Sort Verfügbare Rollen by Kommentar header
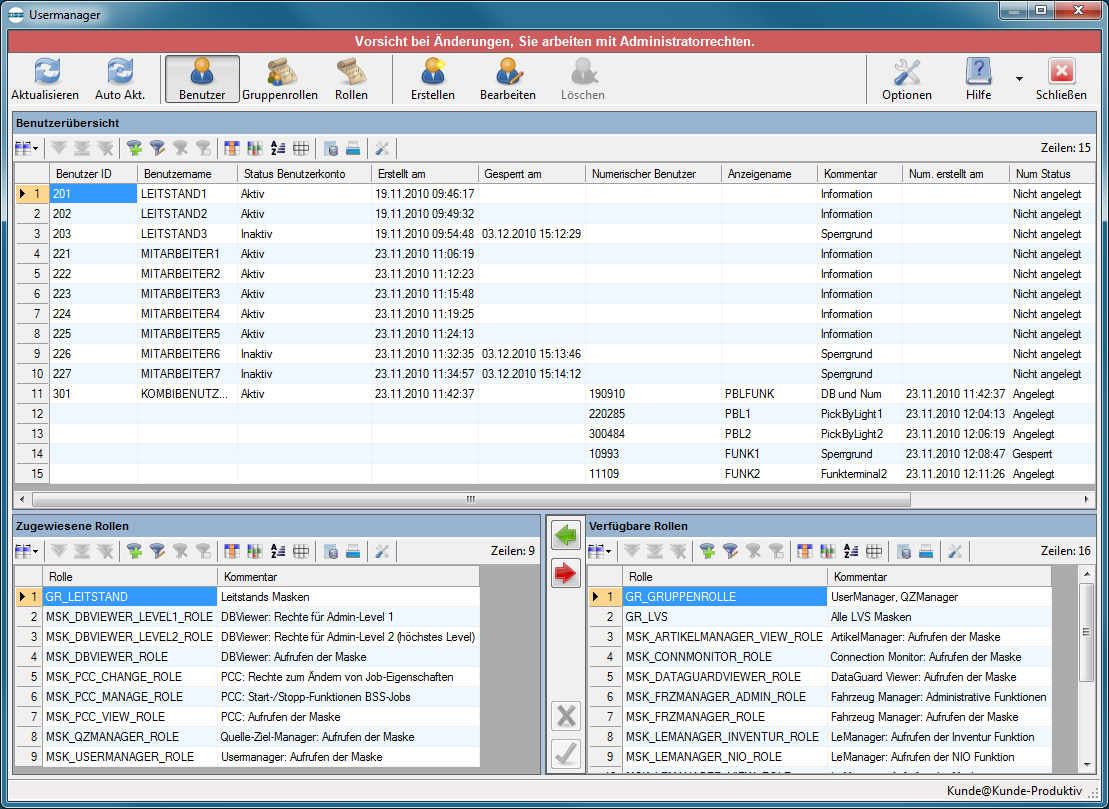Image resolution: width=1109 pixels, height=809 pixels. click(939, 577)
